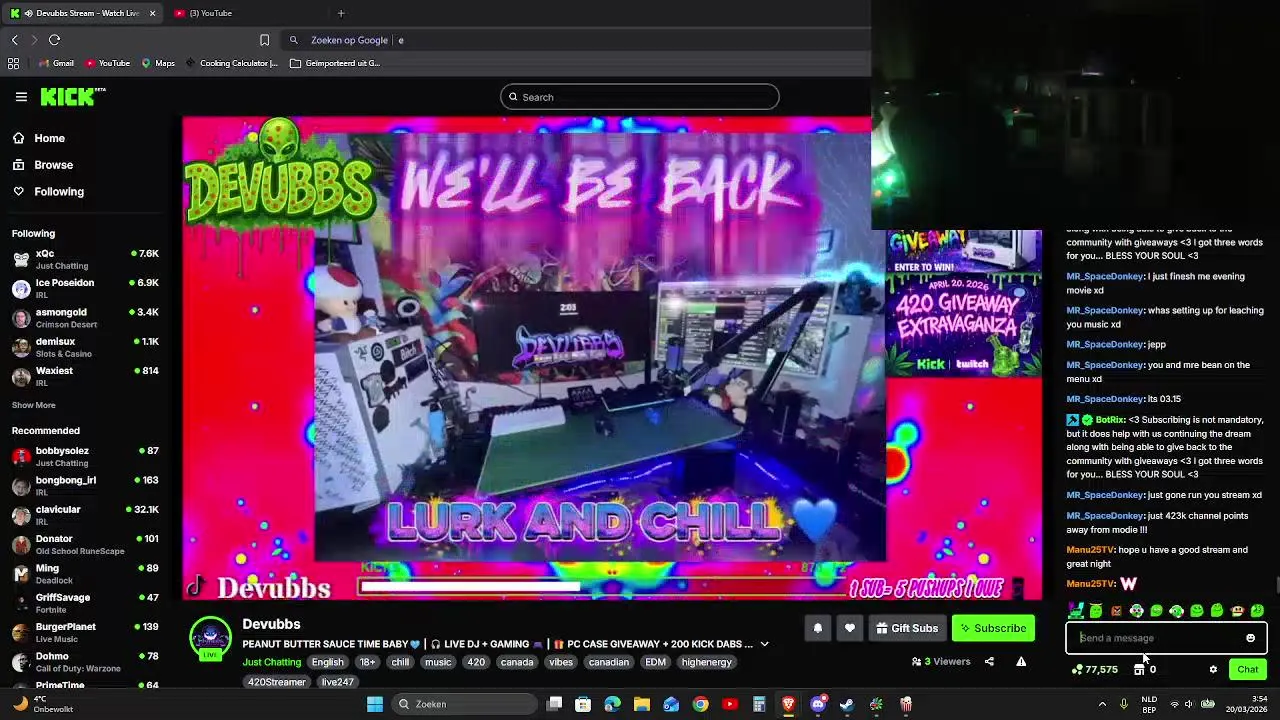1280x720 pixels.
Task: Select the 18+ tag
Action: [368, 662]
